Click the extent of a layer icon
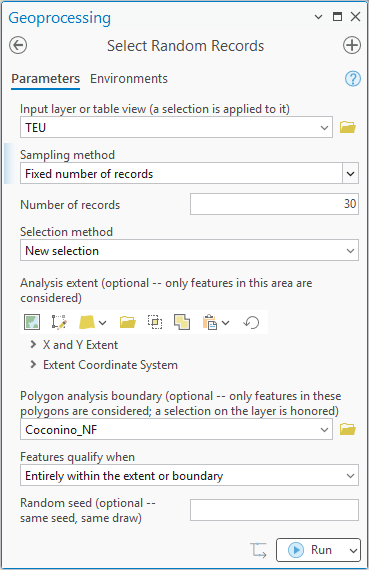The height and width of the screenshot is (570, 369). pyautogui.click(x=87, y=322)
